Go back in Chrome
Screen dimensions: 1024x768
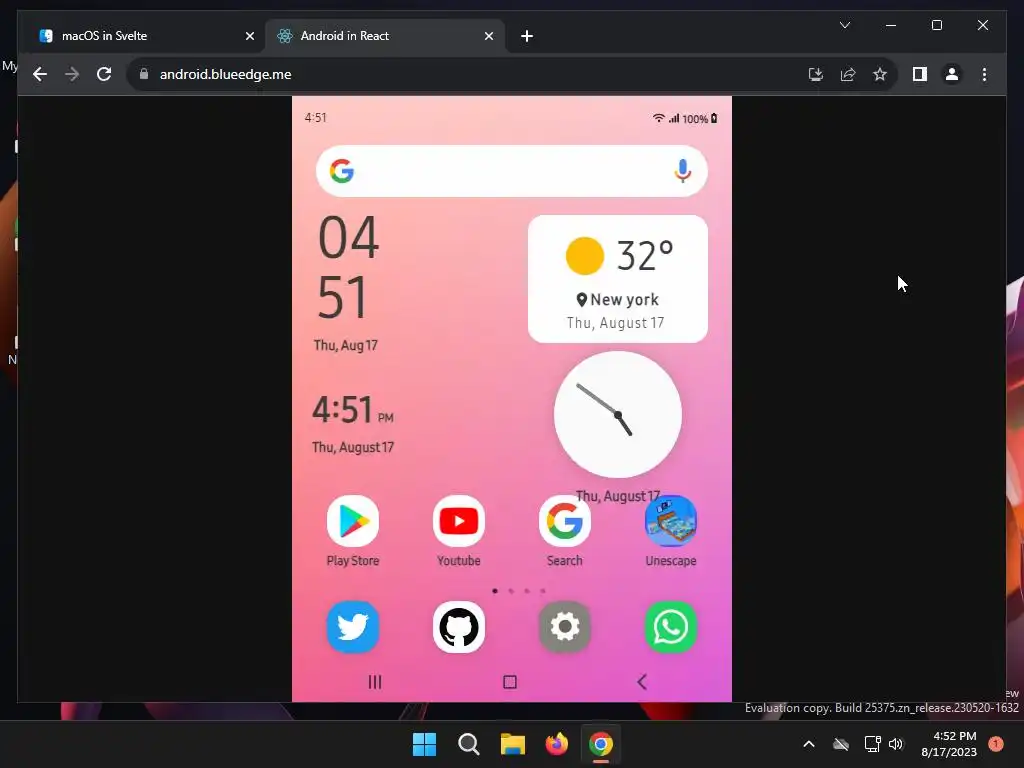[x=40, y=74]
